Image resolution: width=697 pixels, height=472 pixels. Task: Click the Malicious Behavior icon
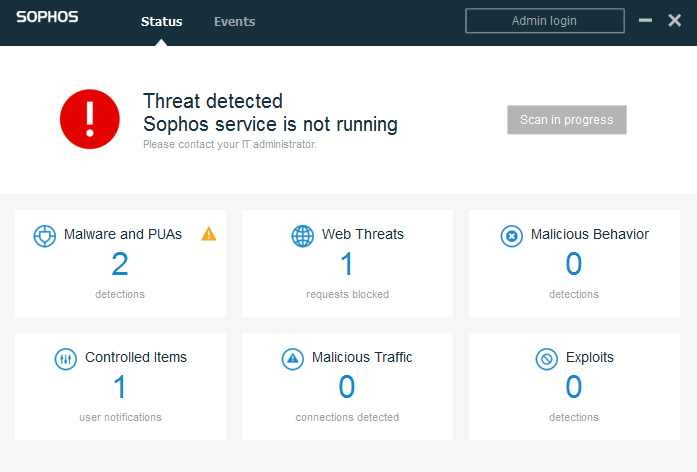[x=511, y=236]
